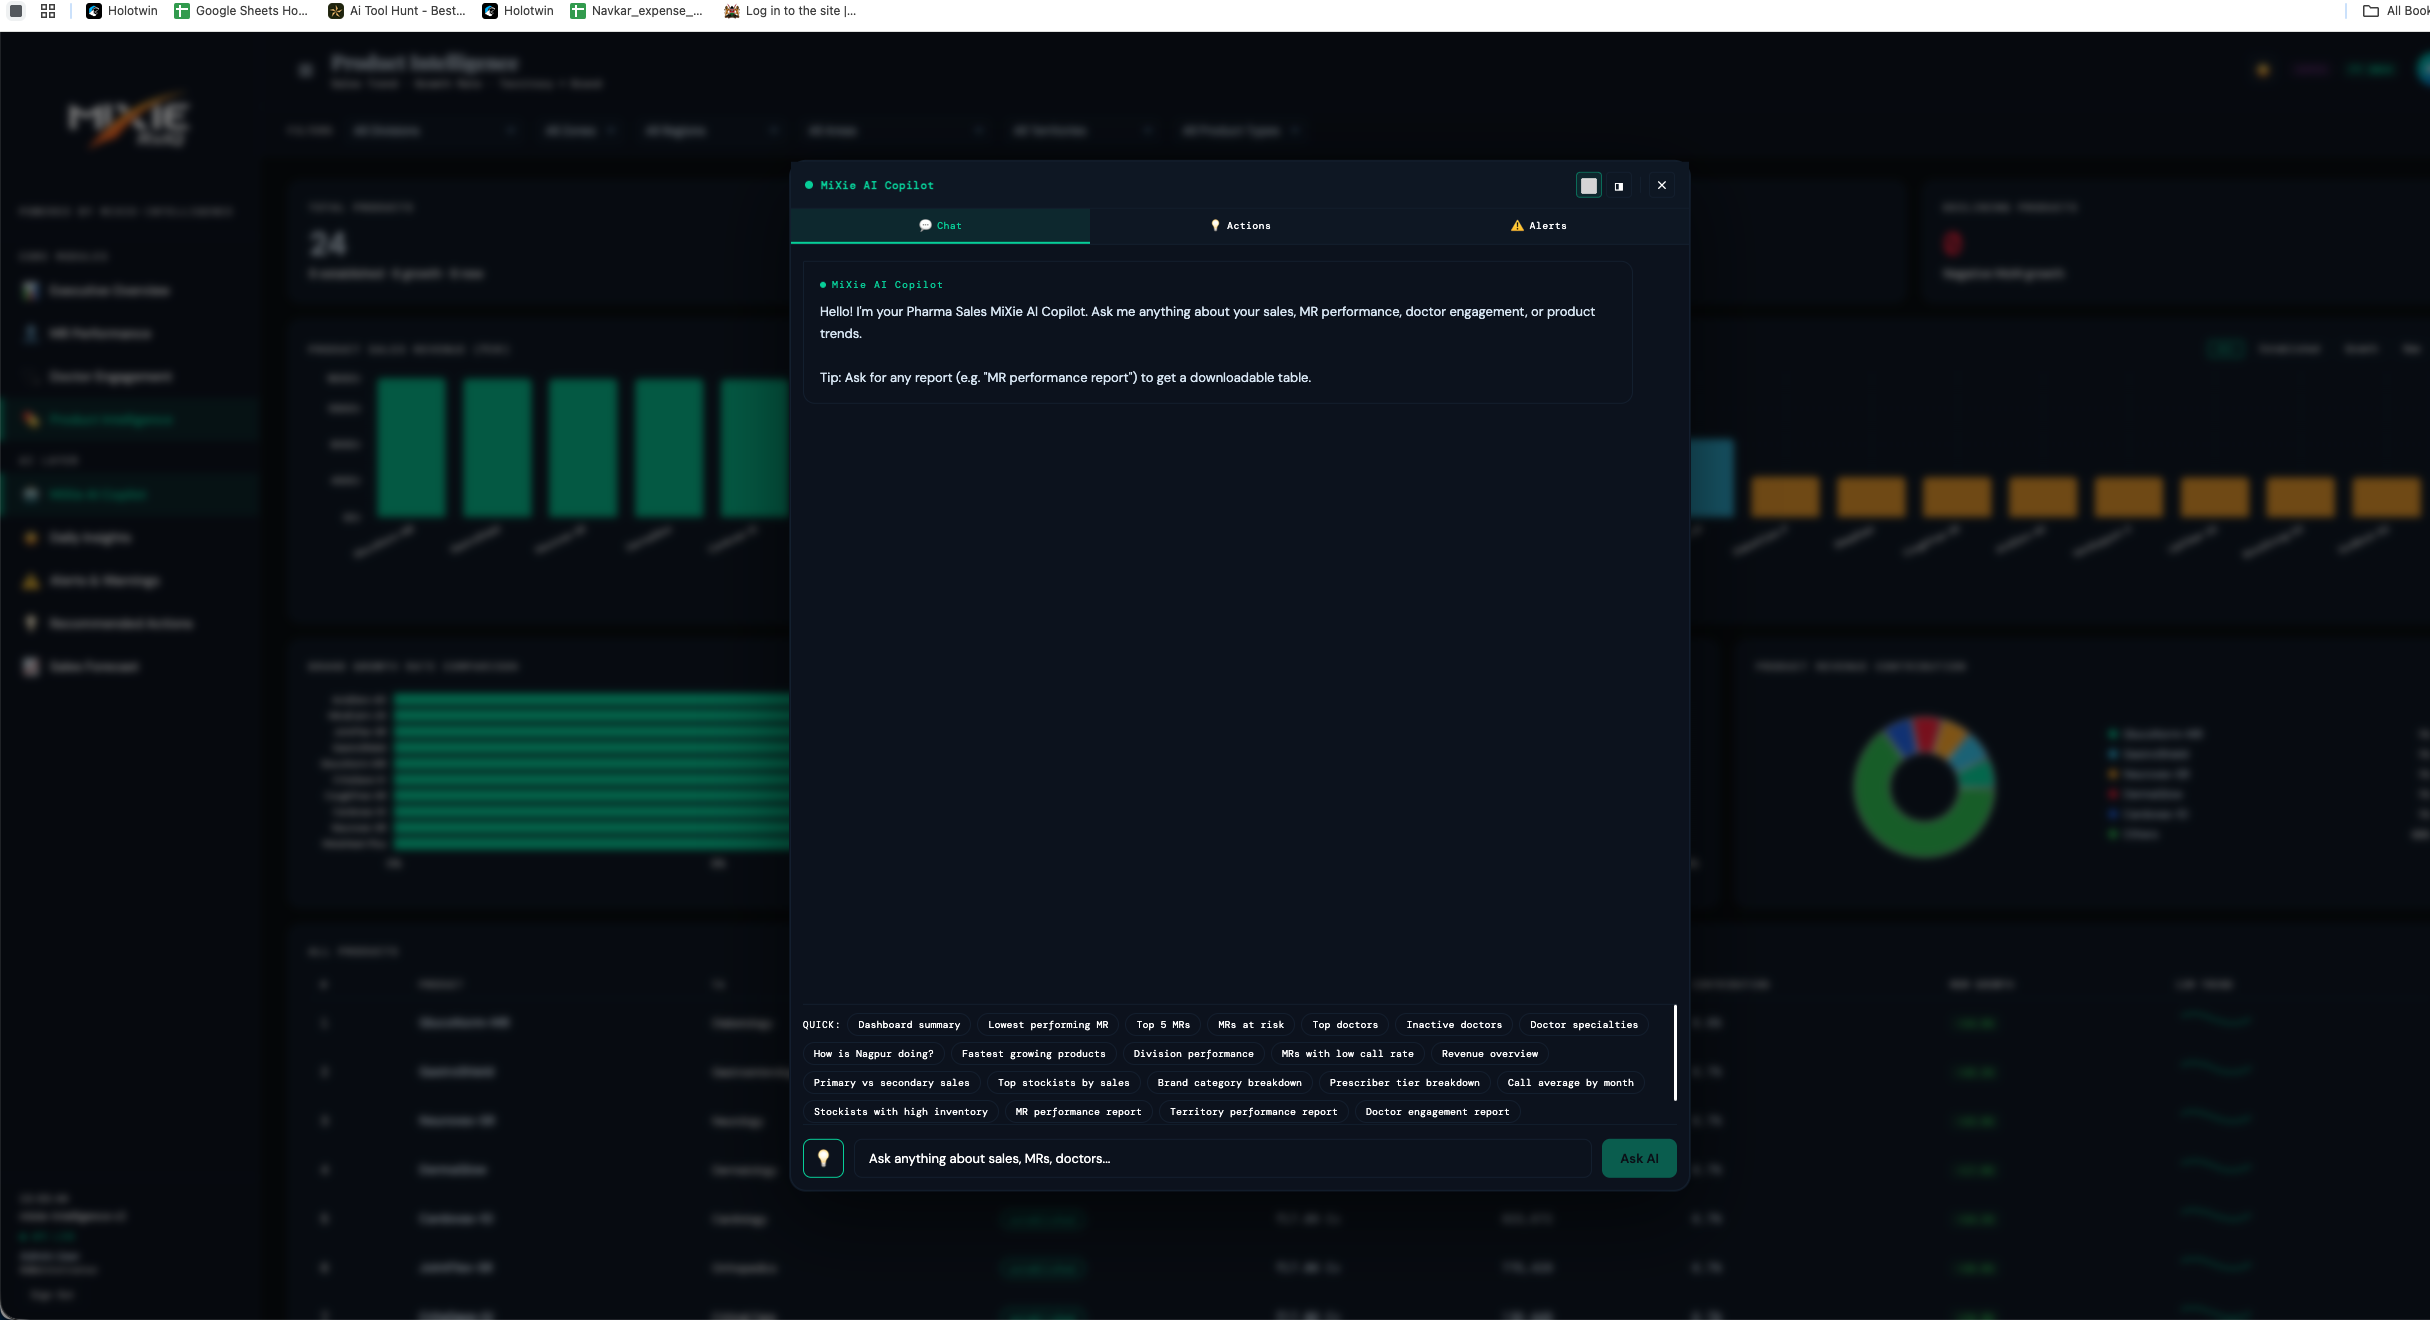Click the 'Dashboard summary' quick prompt
Screen dimensions: 2430x1320
908,1024
